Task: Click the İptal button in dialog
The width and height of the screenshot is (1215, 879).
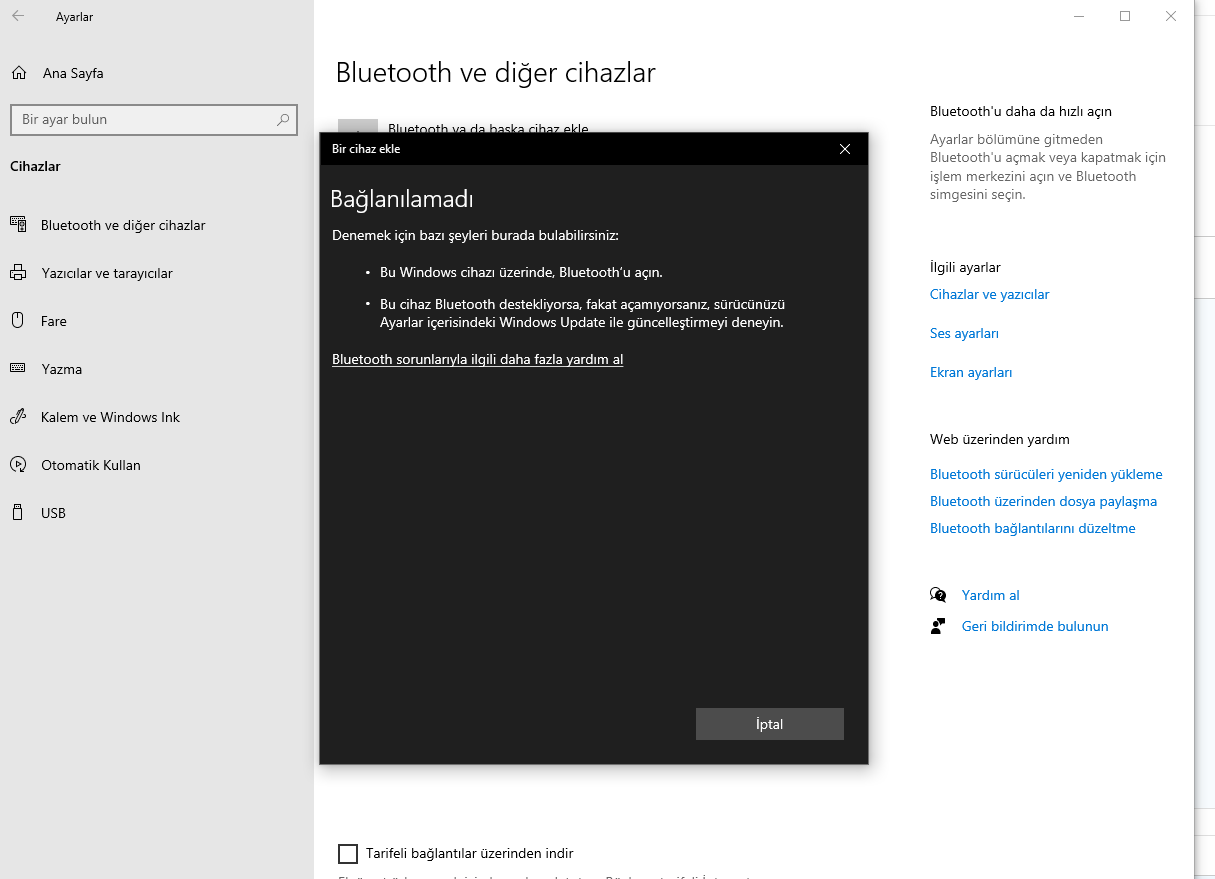Action: pyautogui.click(x=770, y=724)
